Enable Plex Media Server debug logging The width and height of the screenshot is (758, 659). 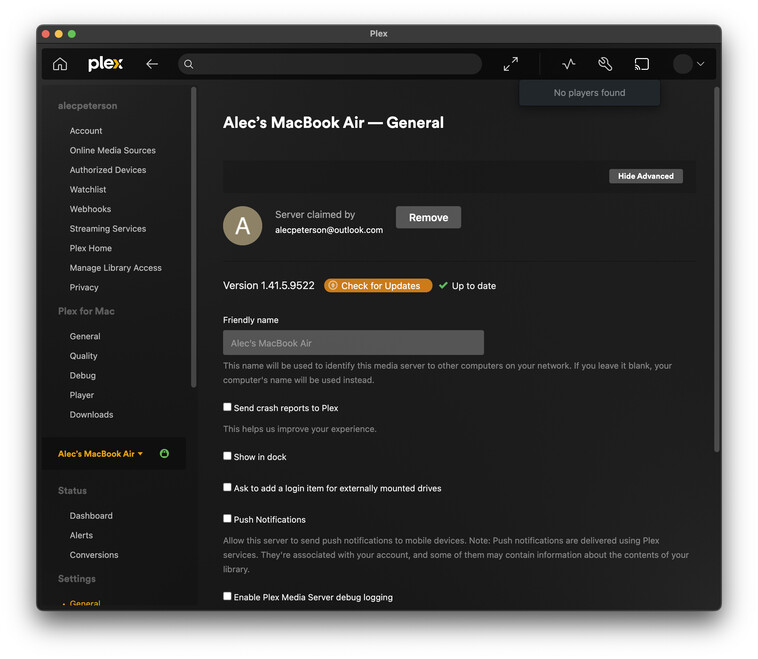coord(227,596)
